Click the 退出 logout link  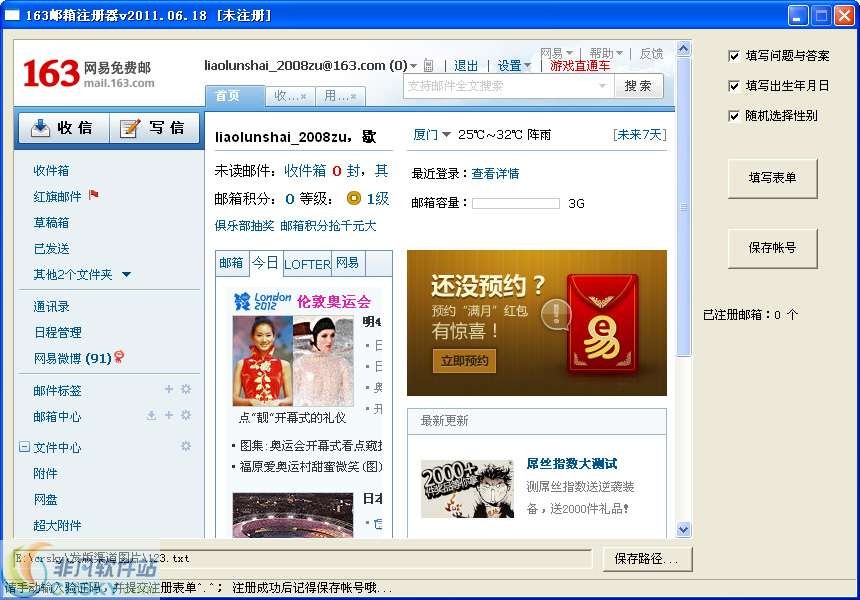tap(466, 66)
